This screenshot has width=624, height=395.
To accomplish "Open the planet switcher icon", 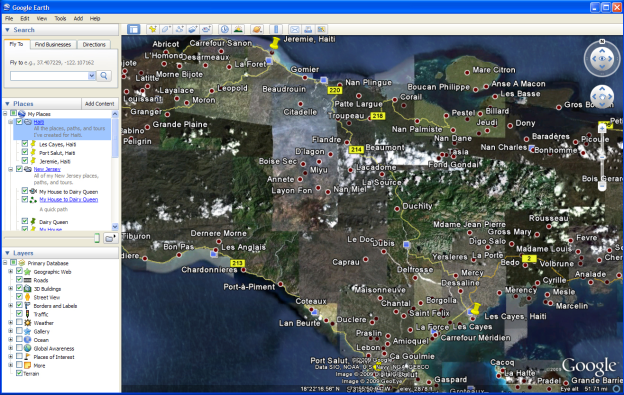I will click(x=257, y=29).
